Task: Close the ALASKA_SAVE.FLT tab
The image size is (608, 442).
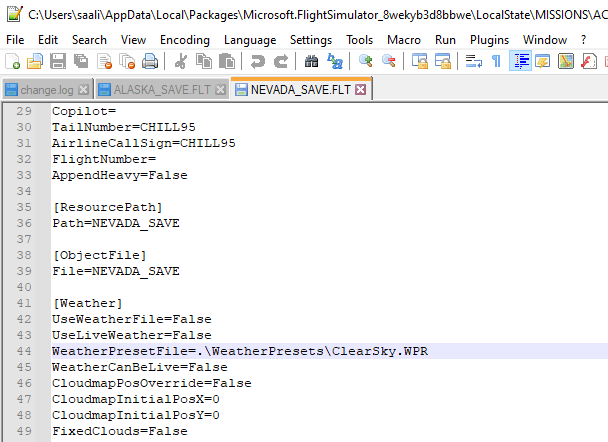Action: [x=220, y=90]
